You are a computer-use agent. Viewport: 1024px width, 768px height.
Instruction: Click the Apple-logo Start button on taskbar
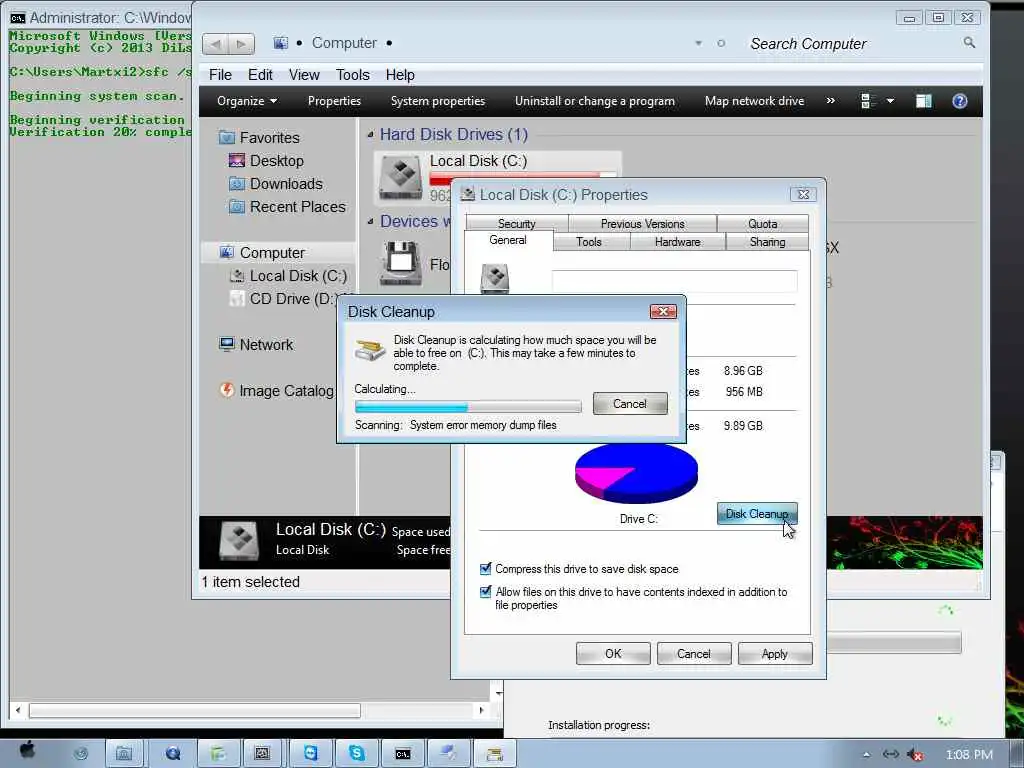tap(27, 751)
